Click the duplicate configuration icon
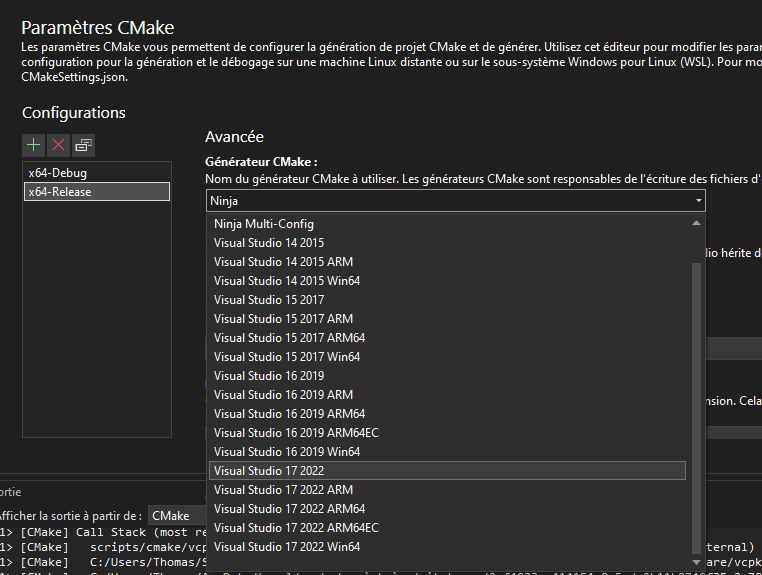 83,145
